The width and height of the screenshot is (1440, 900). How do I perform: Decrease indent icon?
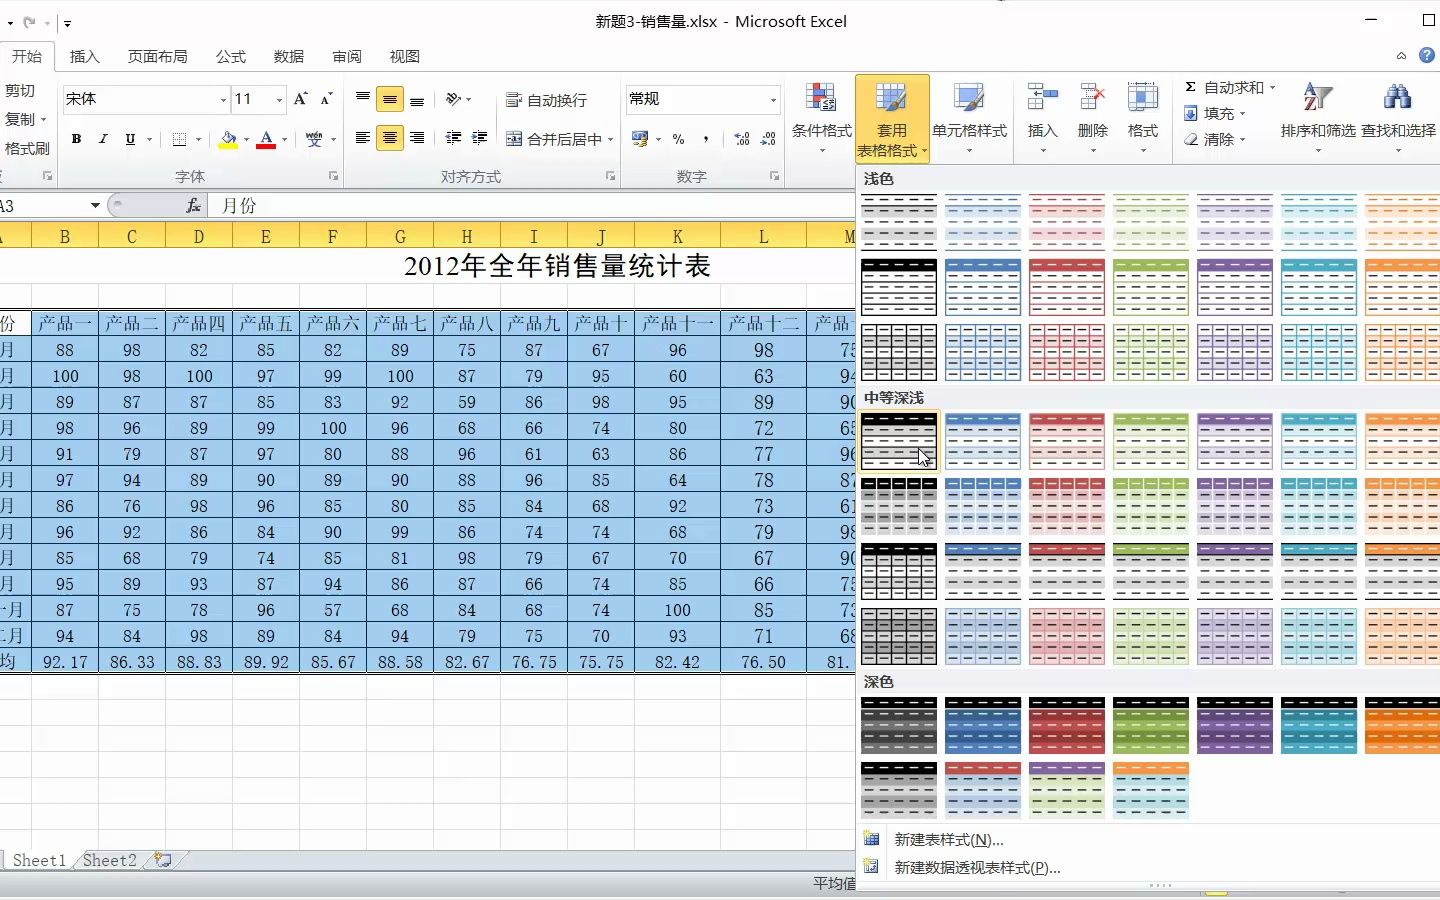(x=453, y=138)
